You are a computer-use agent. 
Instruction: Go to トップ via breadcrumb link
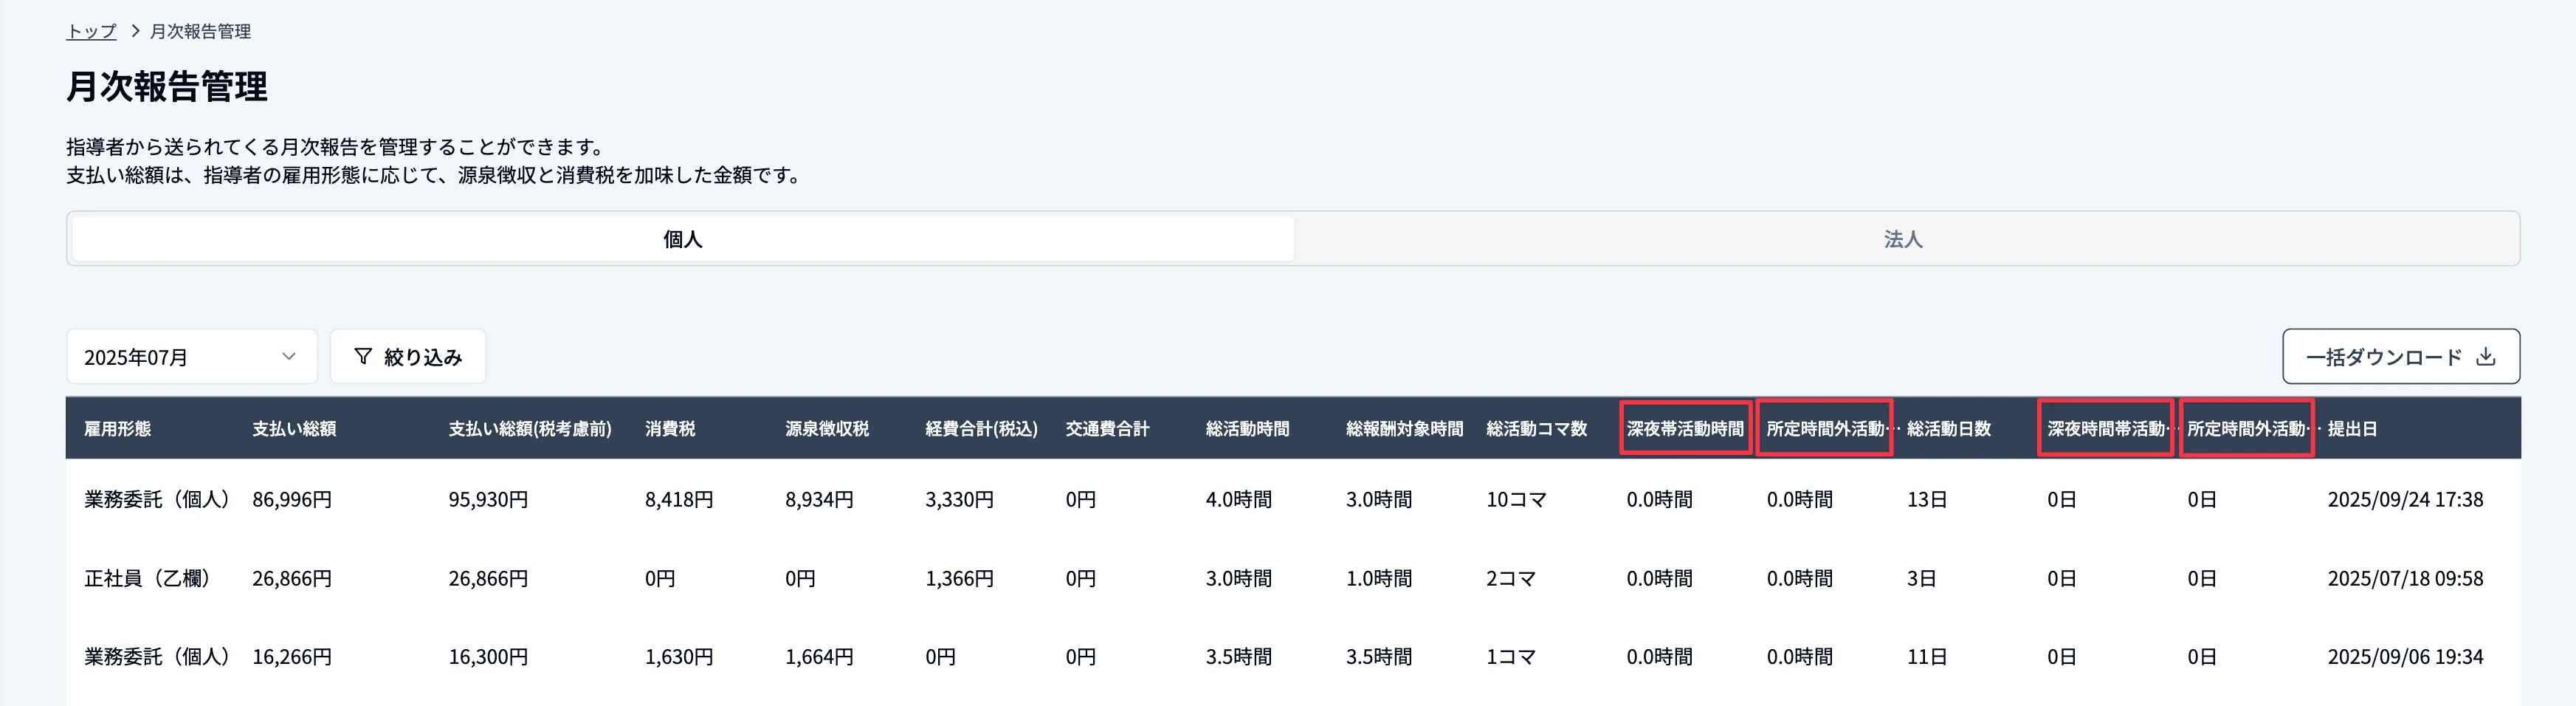pos(91,32)
